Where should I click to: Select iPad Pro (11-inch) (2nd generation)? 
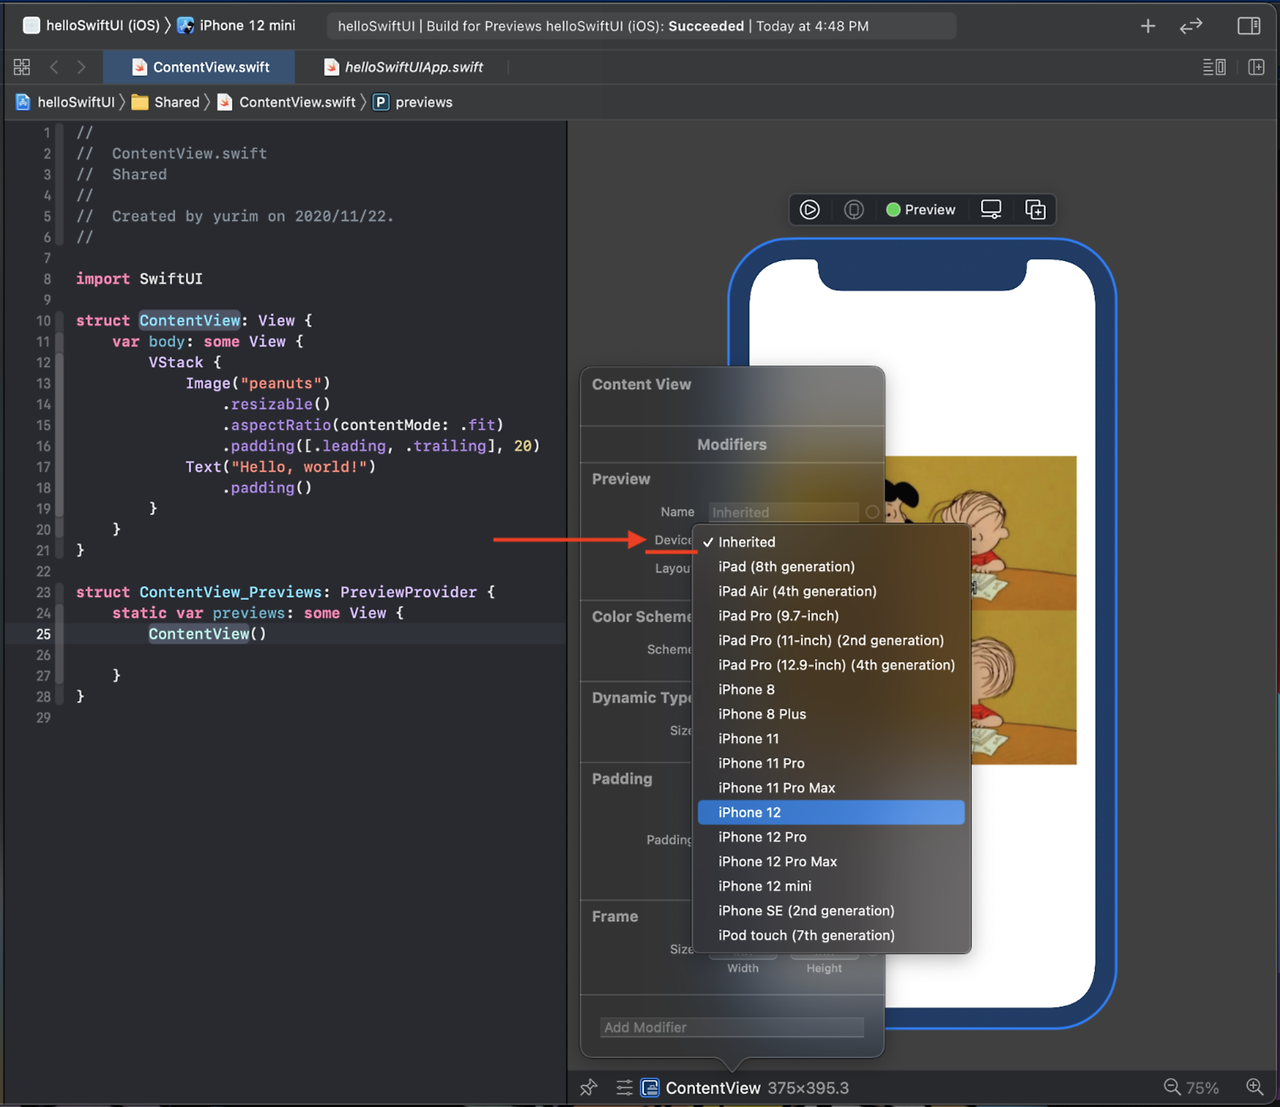(x=831, y=640)
